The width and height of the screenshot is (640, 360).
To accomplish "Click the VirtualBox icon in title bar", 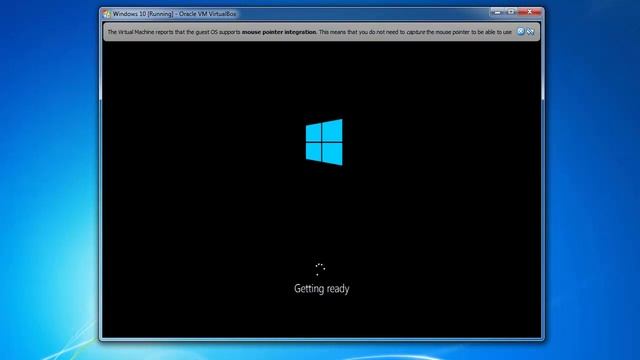I will [x=107, y=14].
